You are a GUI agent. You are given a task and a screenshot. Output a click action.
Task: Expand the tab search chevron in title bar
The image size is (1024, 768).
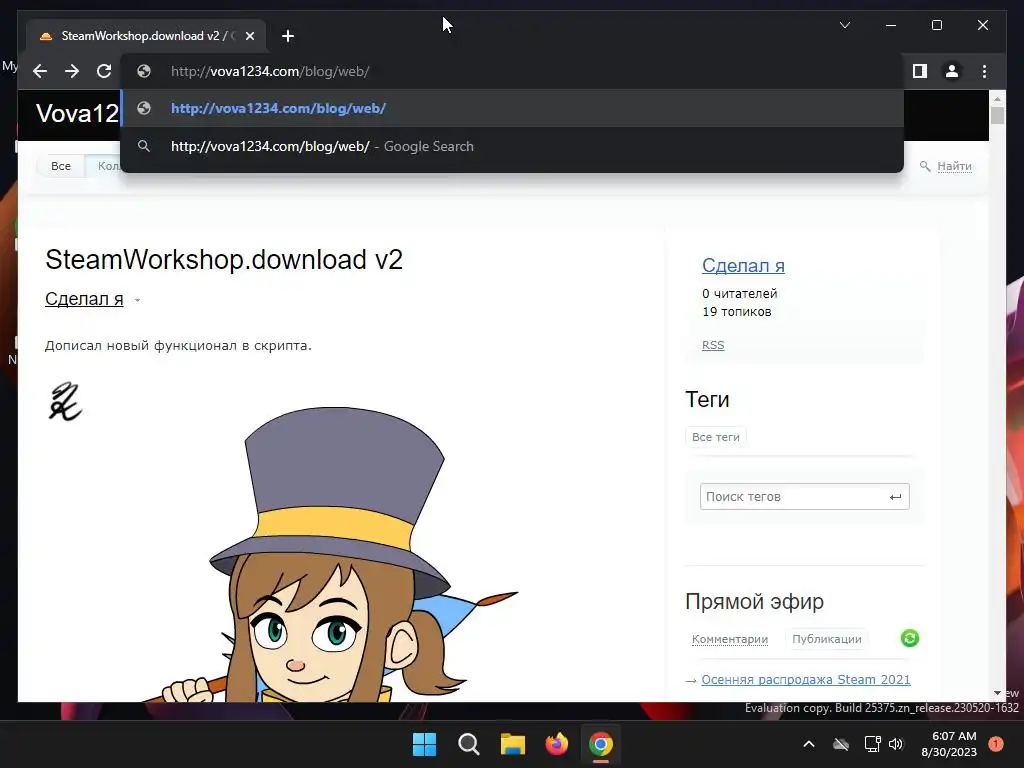click(x=844, y=25)
